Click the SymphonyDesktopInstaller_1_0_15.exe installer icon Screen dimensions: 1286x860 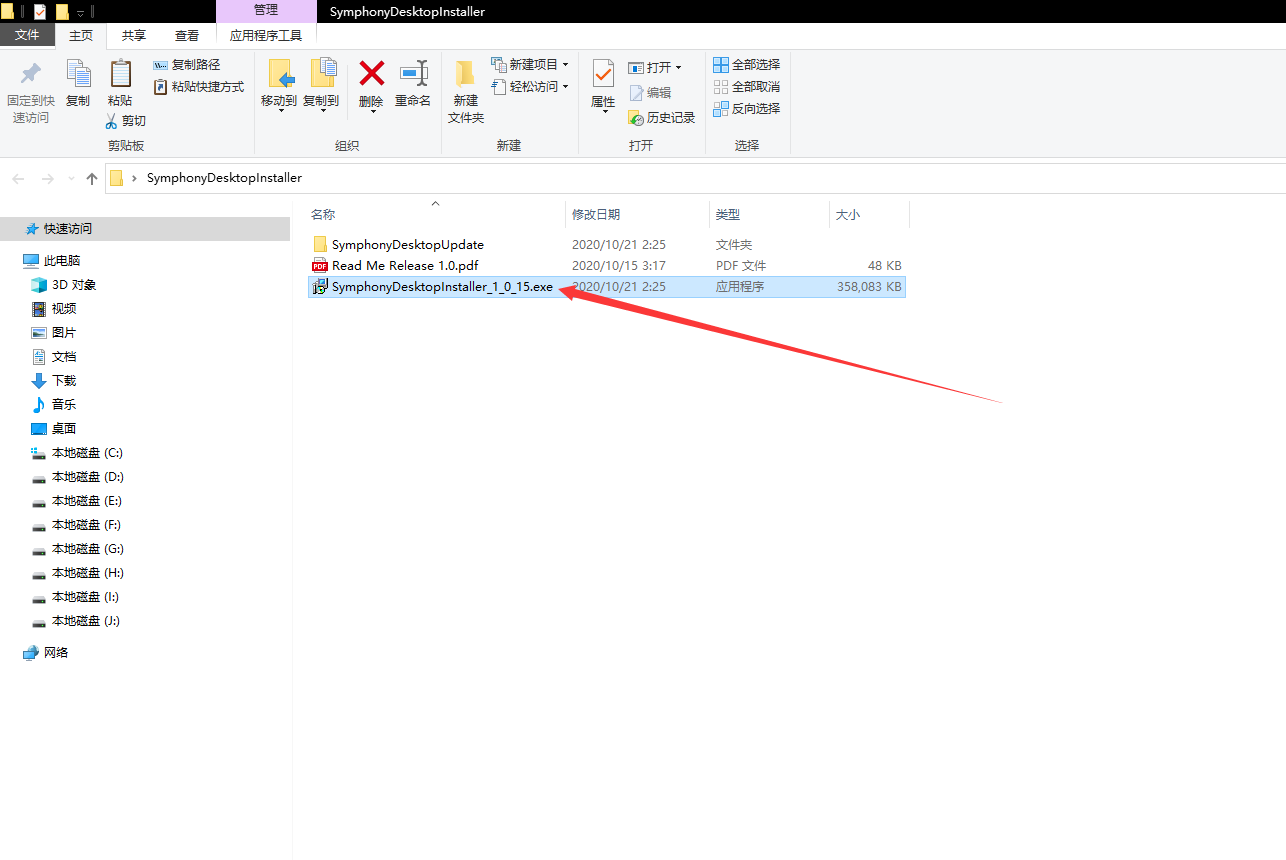(320, 286)
